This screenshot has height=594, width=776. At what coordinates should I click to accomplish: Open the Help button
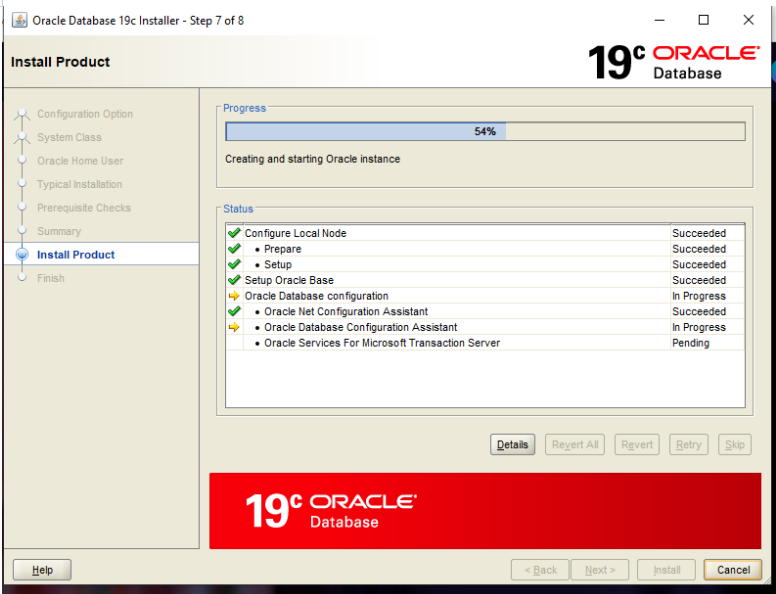click(42, 570)
